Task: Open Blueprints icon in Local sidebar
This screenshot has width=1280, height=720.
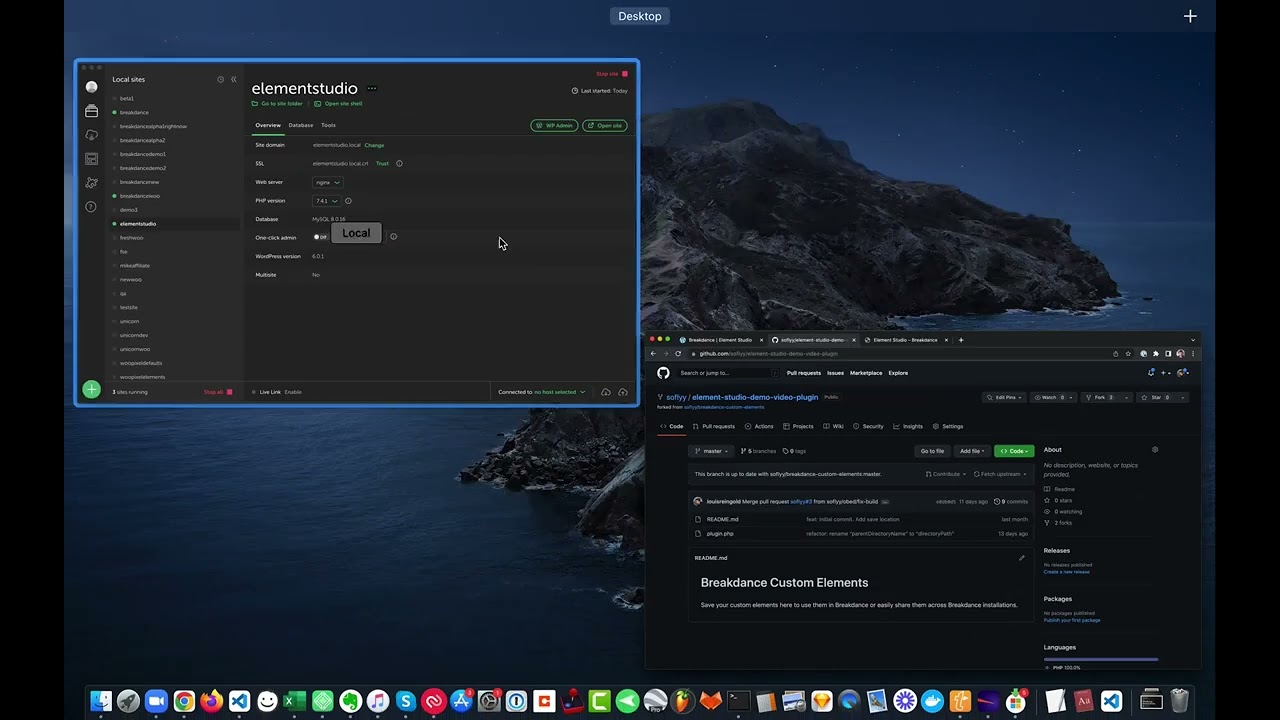Action: [x=92, y=159]
